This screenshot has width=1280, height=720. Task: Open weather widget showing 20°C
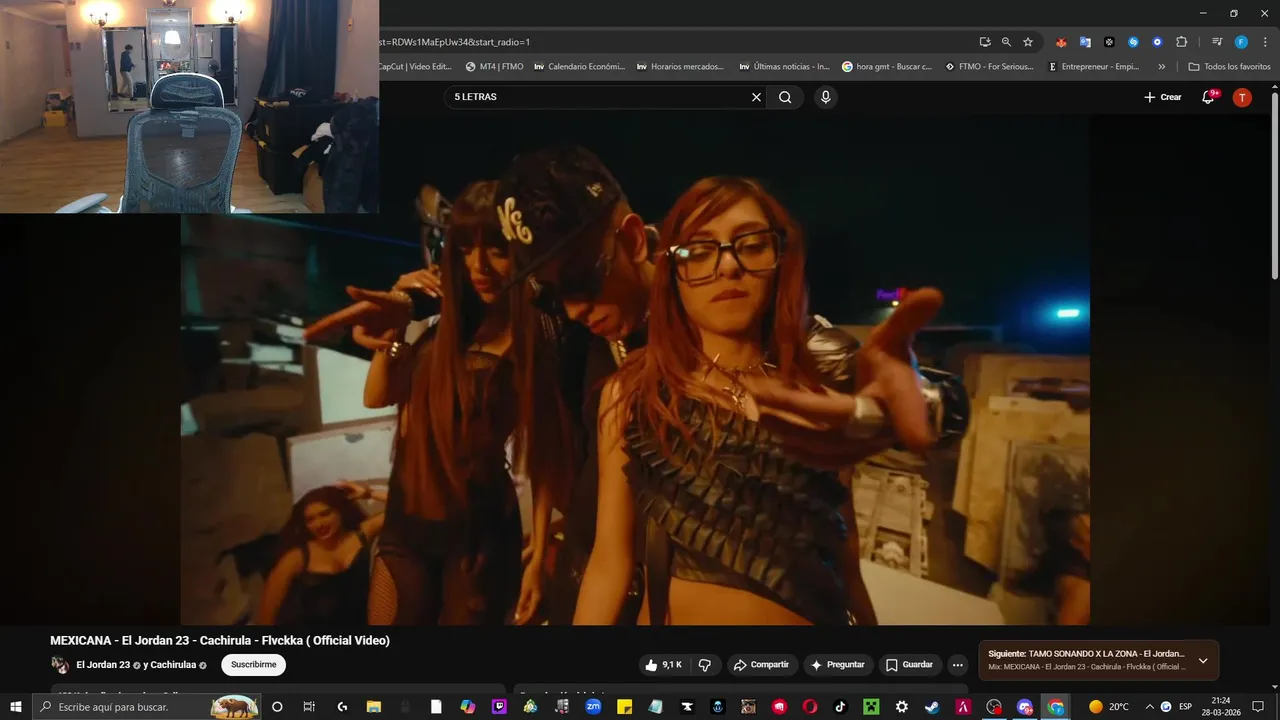[1109, 706]
